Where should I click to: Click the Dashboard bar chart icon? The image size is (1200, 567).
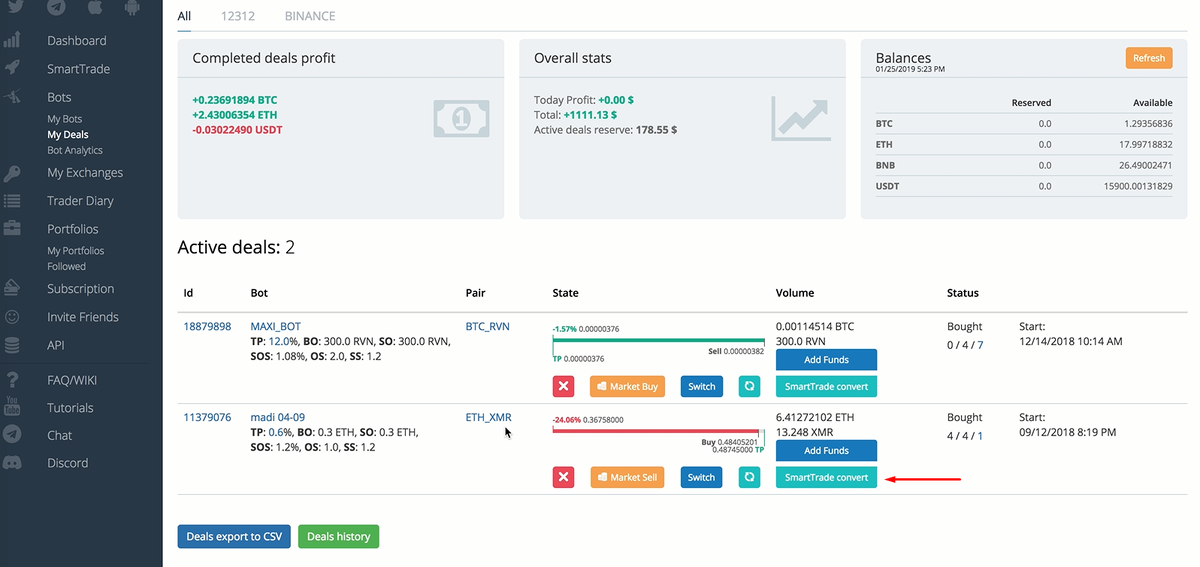[x=12, y=41]
